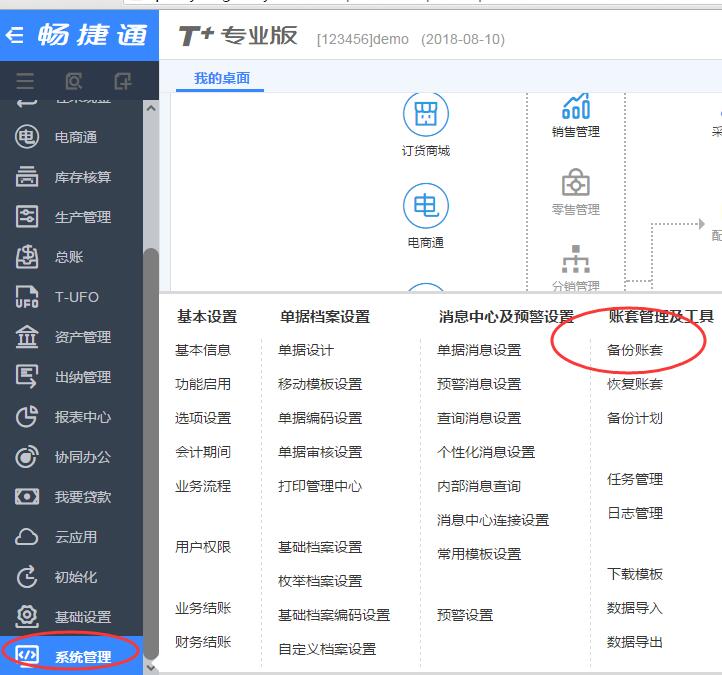722x675 pixels.
Task: Select the 生产管理 sidebar icon
Action: tap(26, 217)
